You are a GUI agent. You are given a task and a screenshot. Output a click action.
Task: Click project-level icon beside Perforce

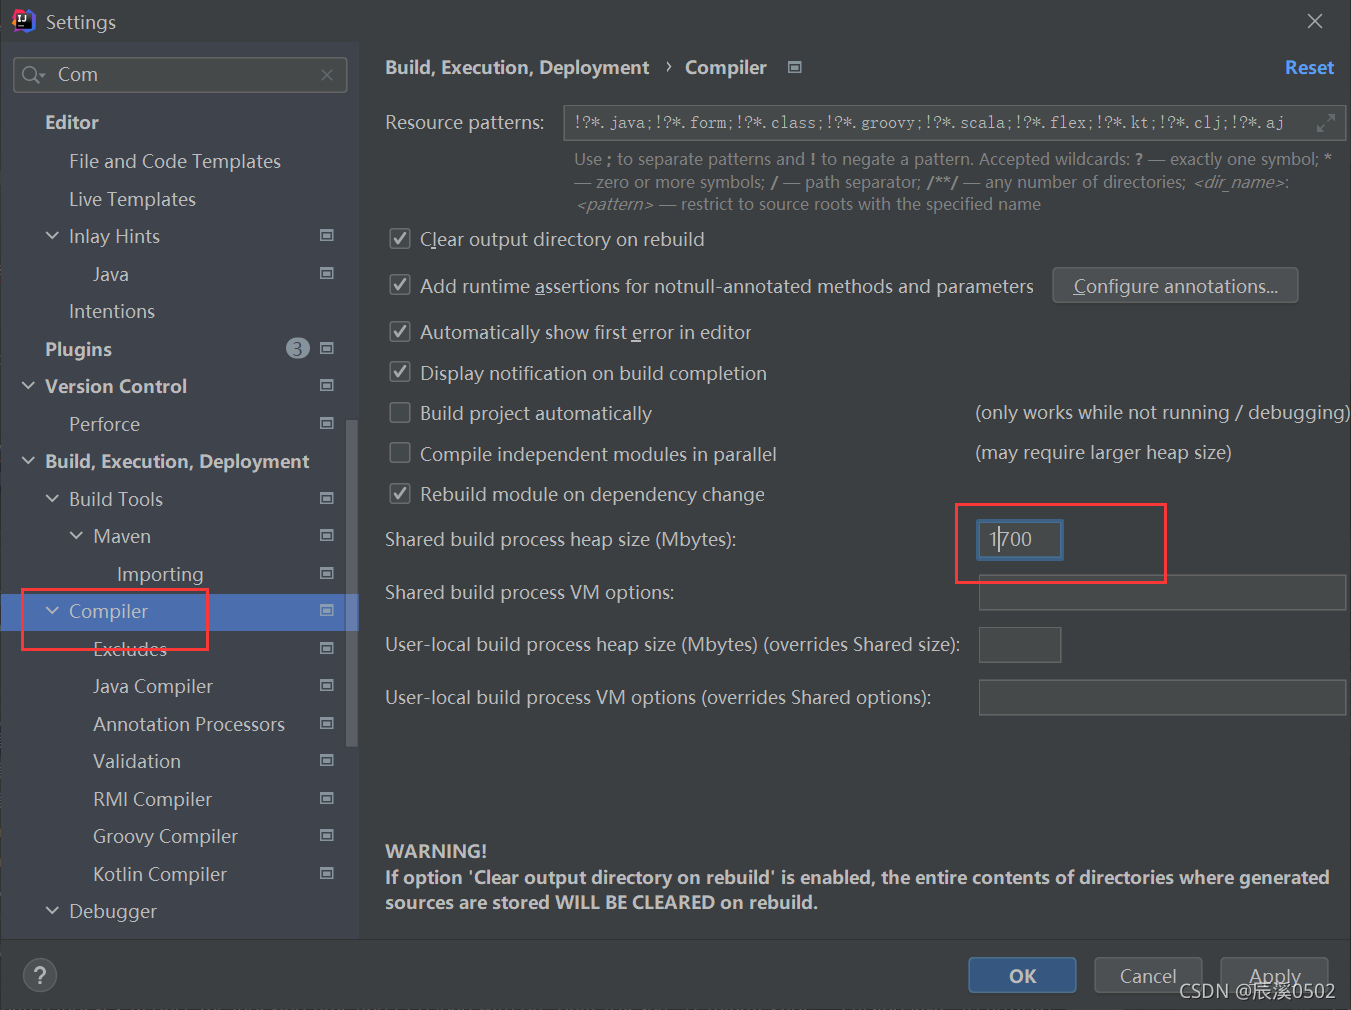click(x=326, y=423)
